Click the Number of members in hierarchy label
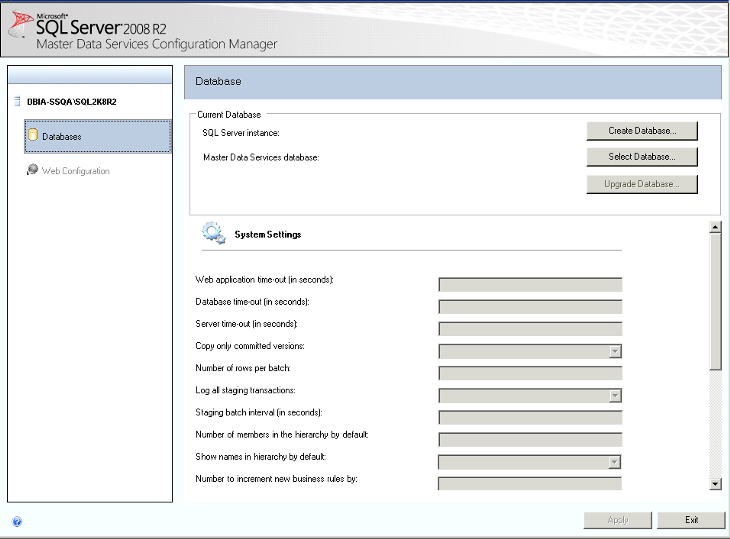 coord(282,435)
